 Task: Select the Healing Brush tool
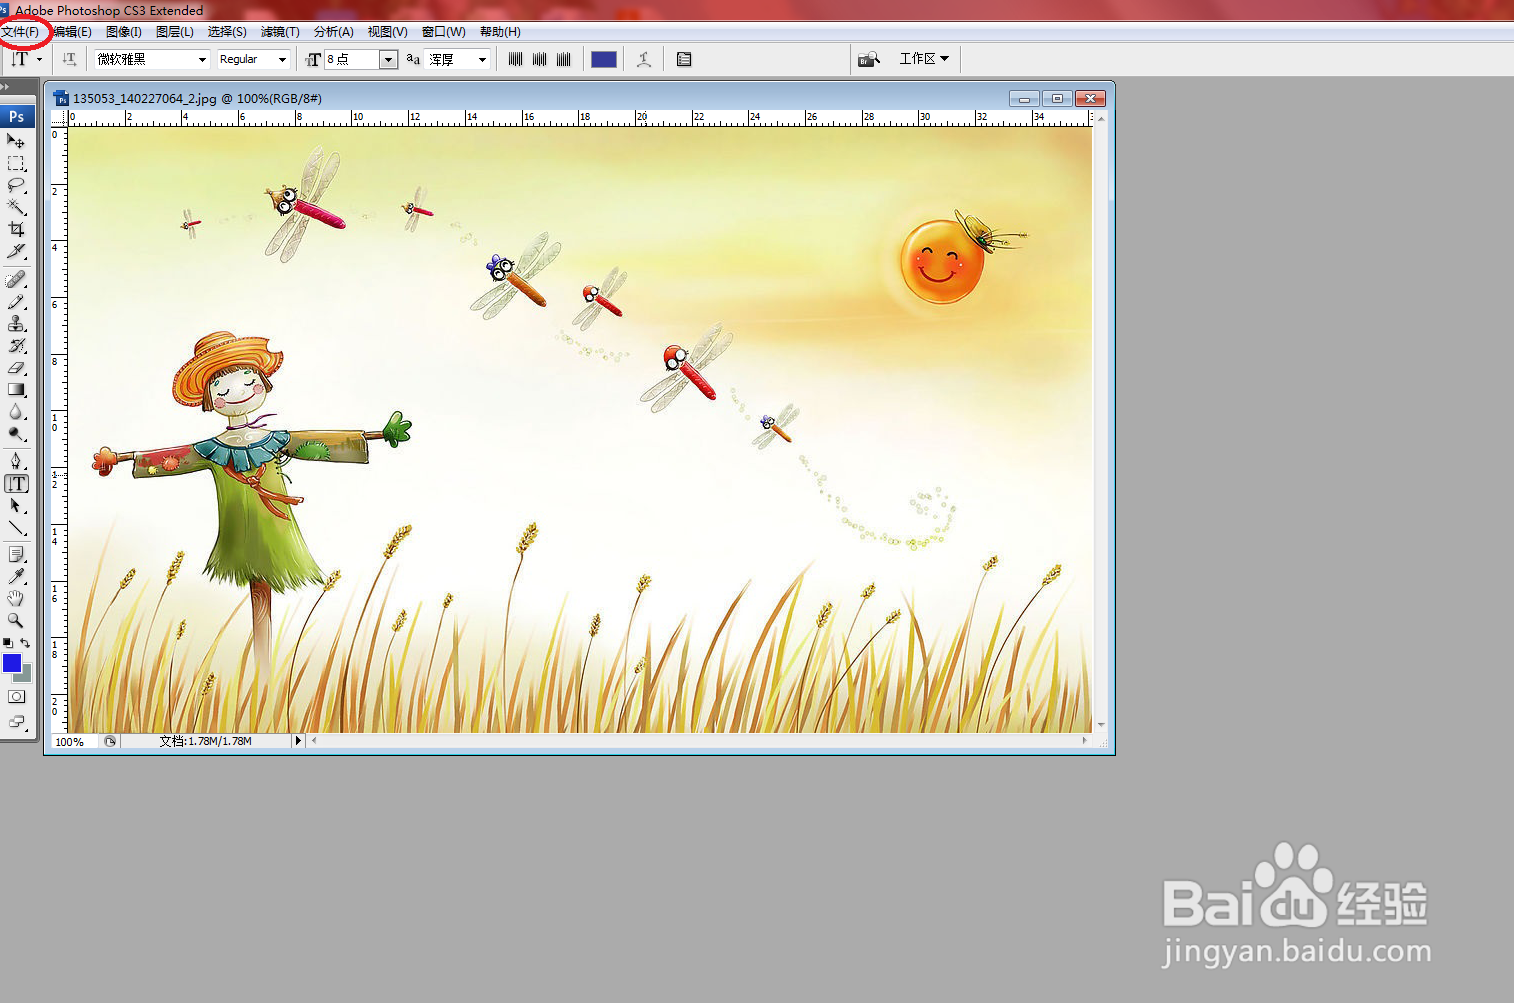point(16,280)
